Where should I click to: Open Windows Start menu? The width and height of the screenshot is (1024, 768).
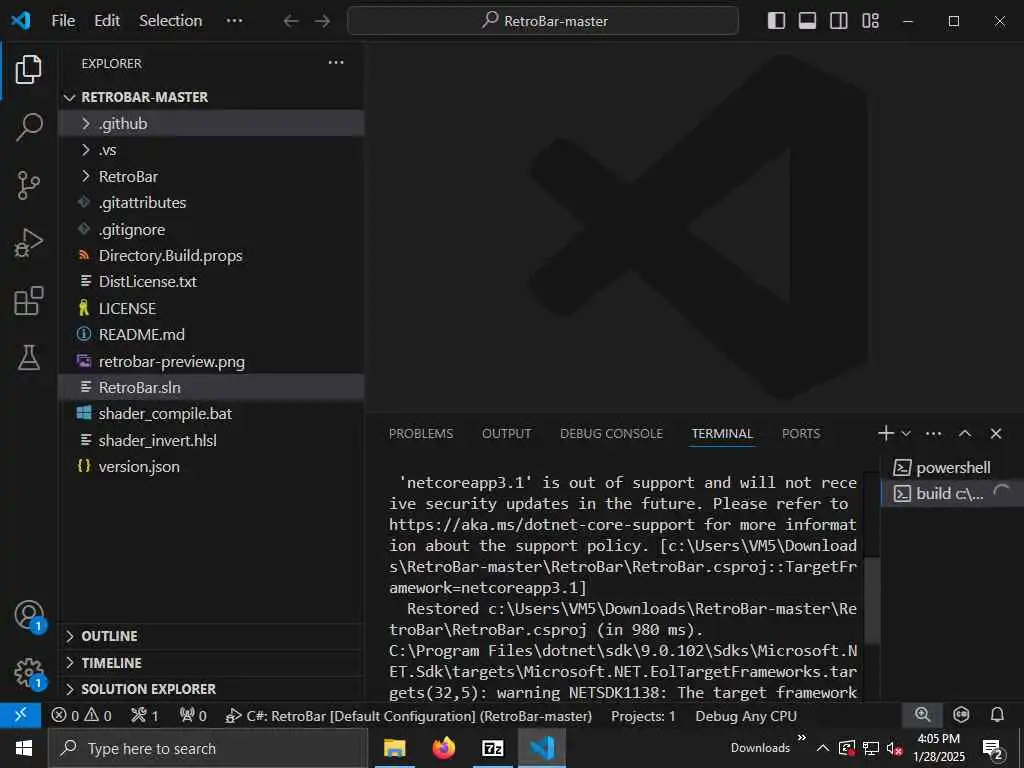(x=24, y=748)
